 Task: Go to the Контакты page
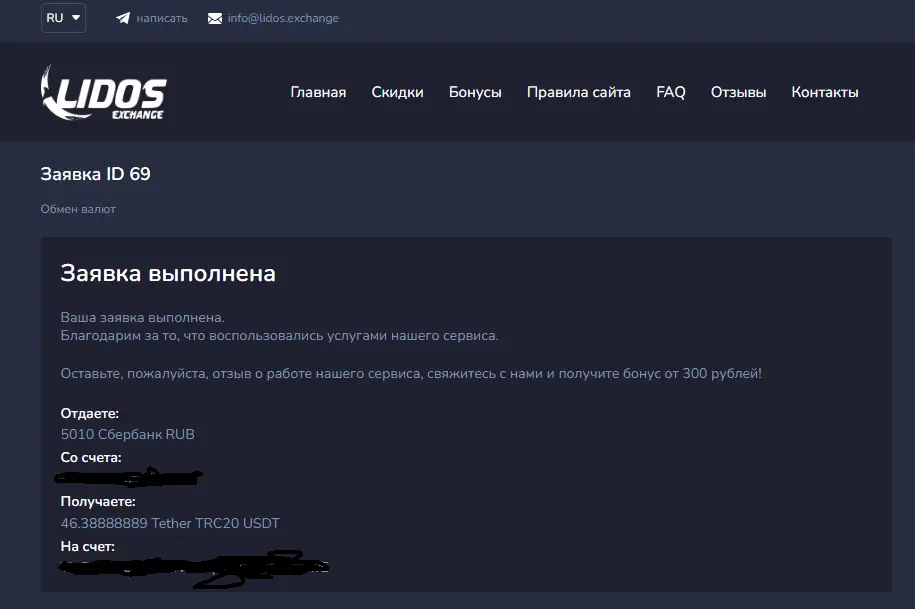click(824, 92)
